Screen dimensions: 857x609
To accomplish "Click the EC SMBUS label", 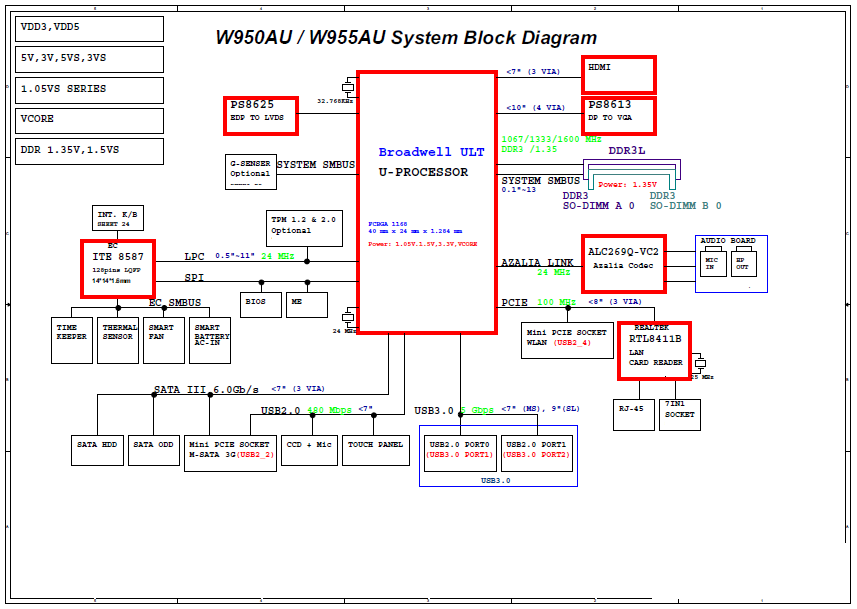I will [x=175, y=302].
